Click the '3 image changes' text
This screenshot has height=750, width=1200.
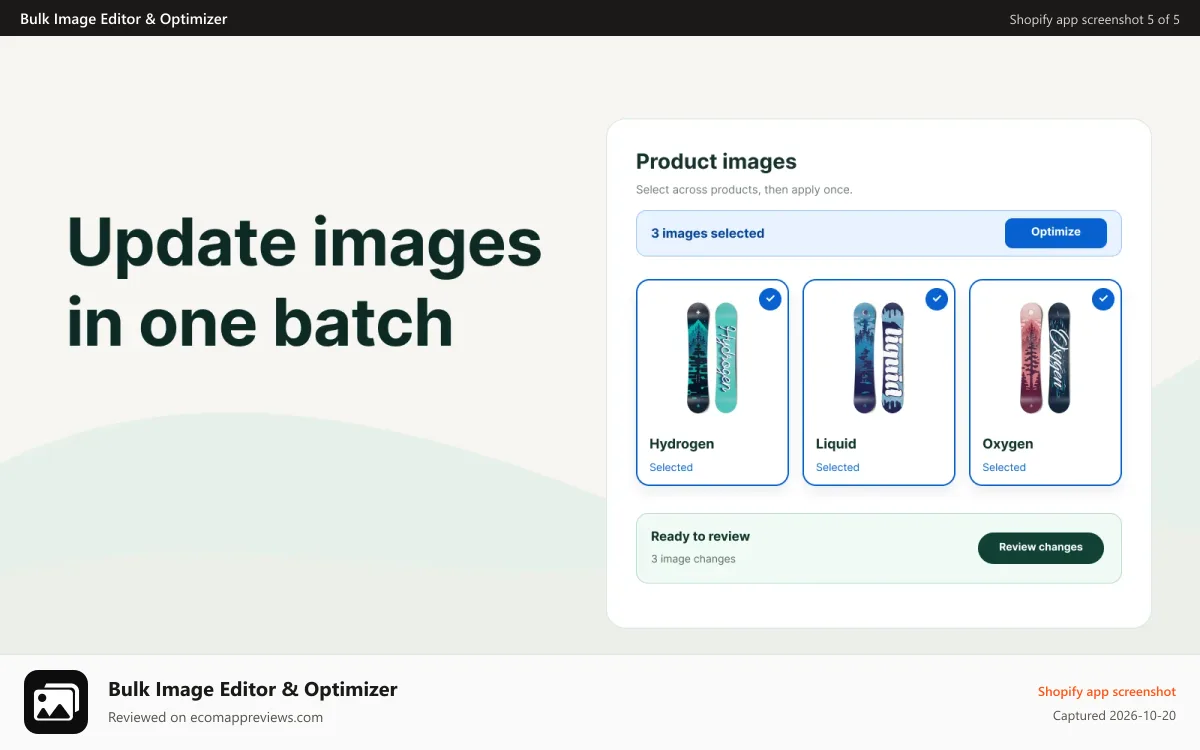tap(693, 559)
